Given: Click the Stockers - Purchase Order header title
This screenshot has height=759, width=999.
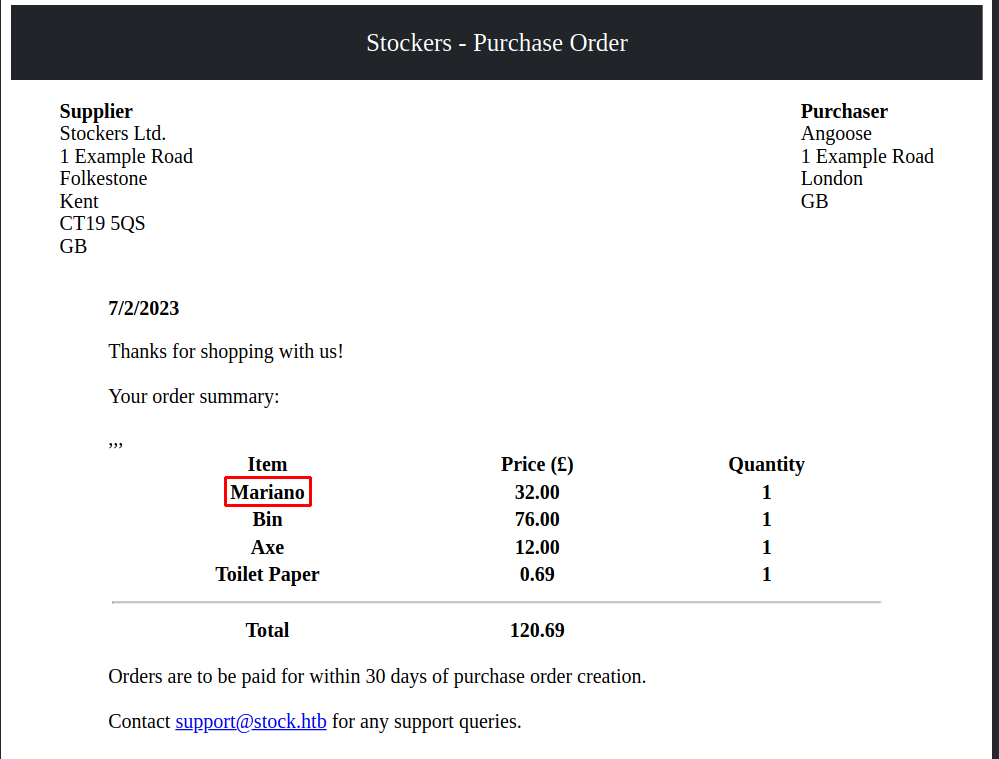Looking at the screenshot, I should click(497, 43).
